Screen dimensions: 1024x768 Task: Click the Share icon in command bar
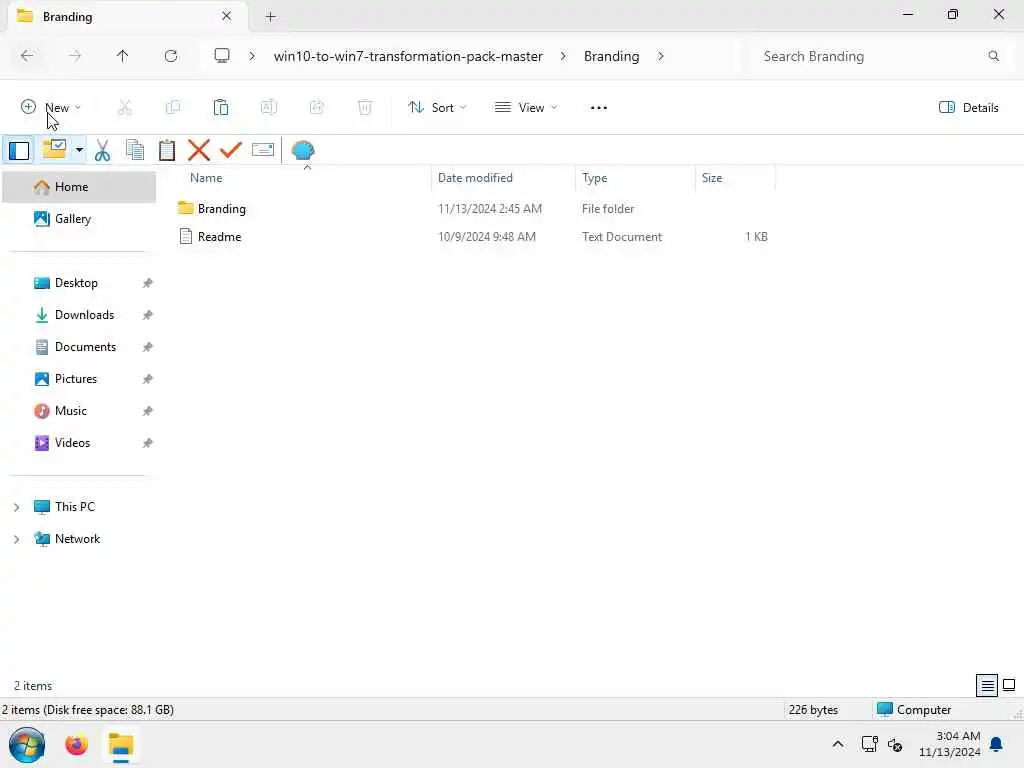tap(317, 108)
